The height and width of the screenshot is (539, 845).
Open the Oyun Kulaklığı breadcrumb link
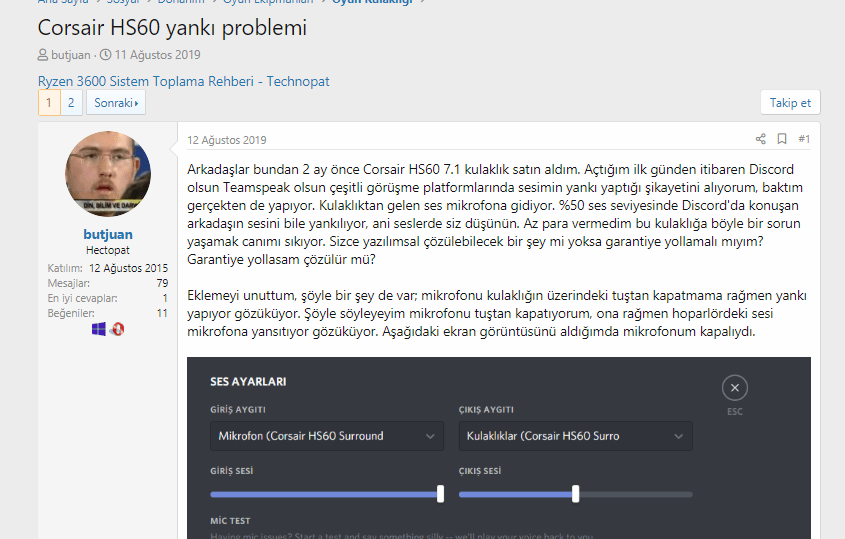tap(372, 2)
